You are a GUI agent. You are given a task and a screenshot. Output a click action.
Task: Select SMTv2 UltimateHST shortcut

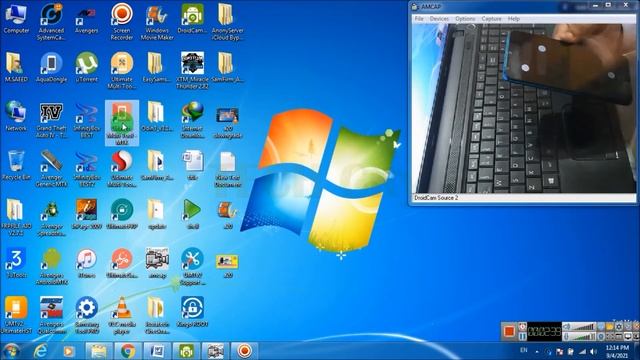point(16,316)
